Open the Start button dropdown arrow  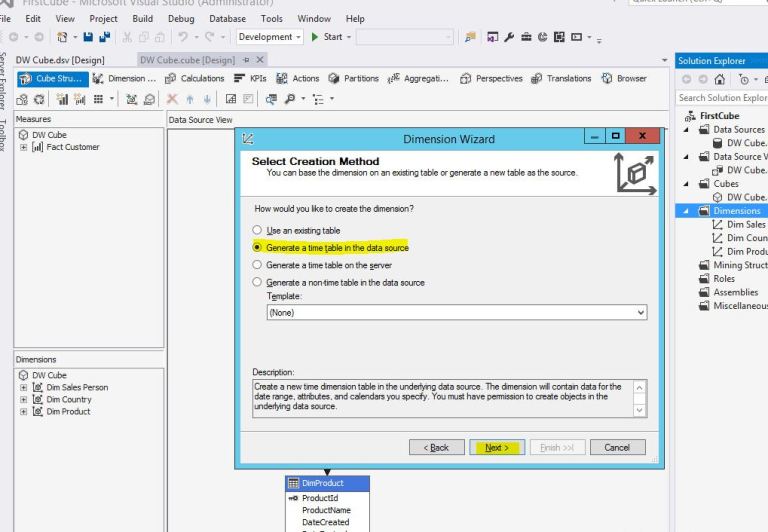(x=349, y=37)
